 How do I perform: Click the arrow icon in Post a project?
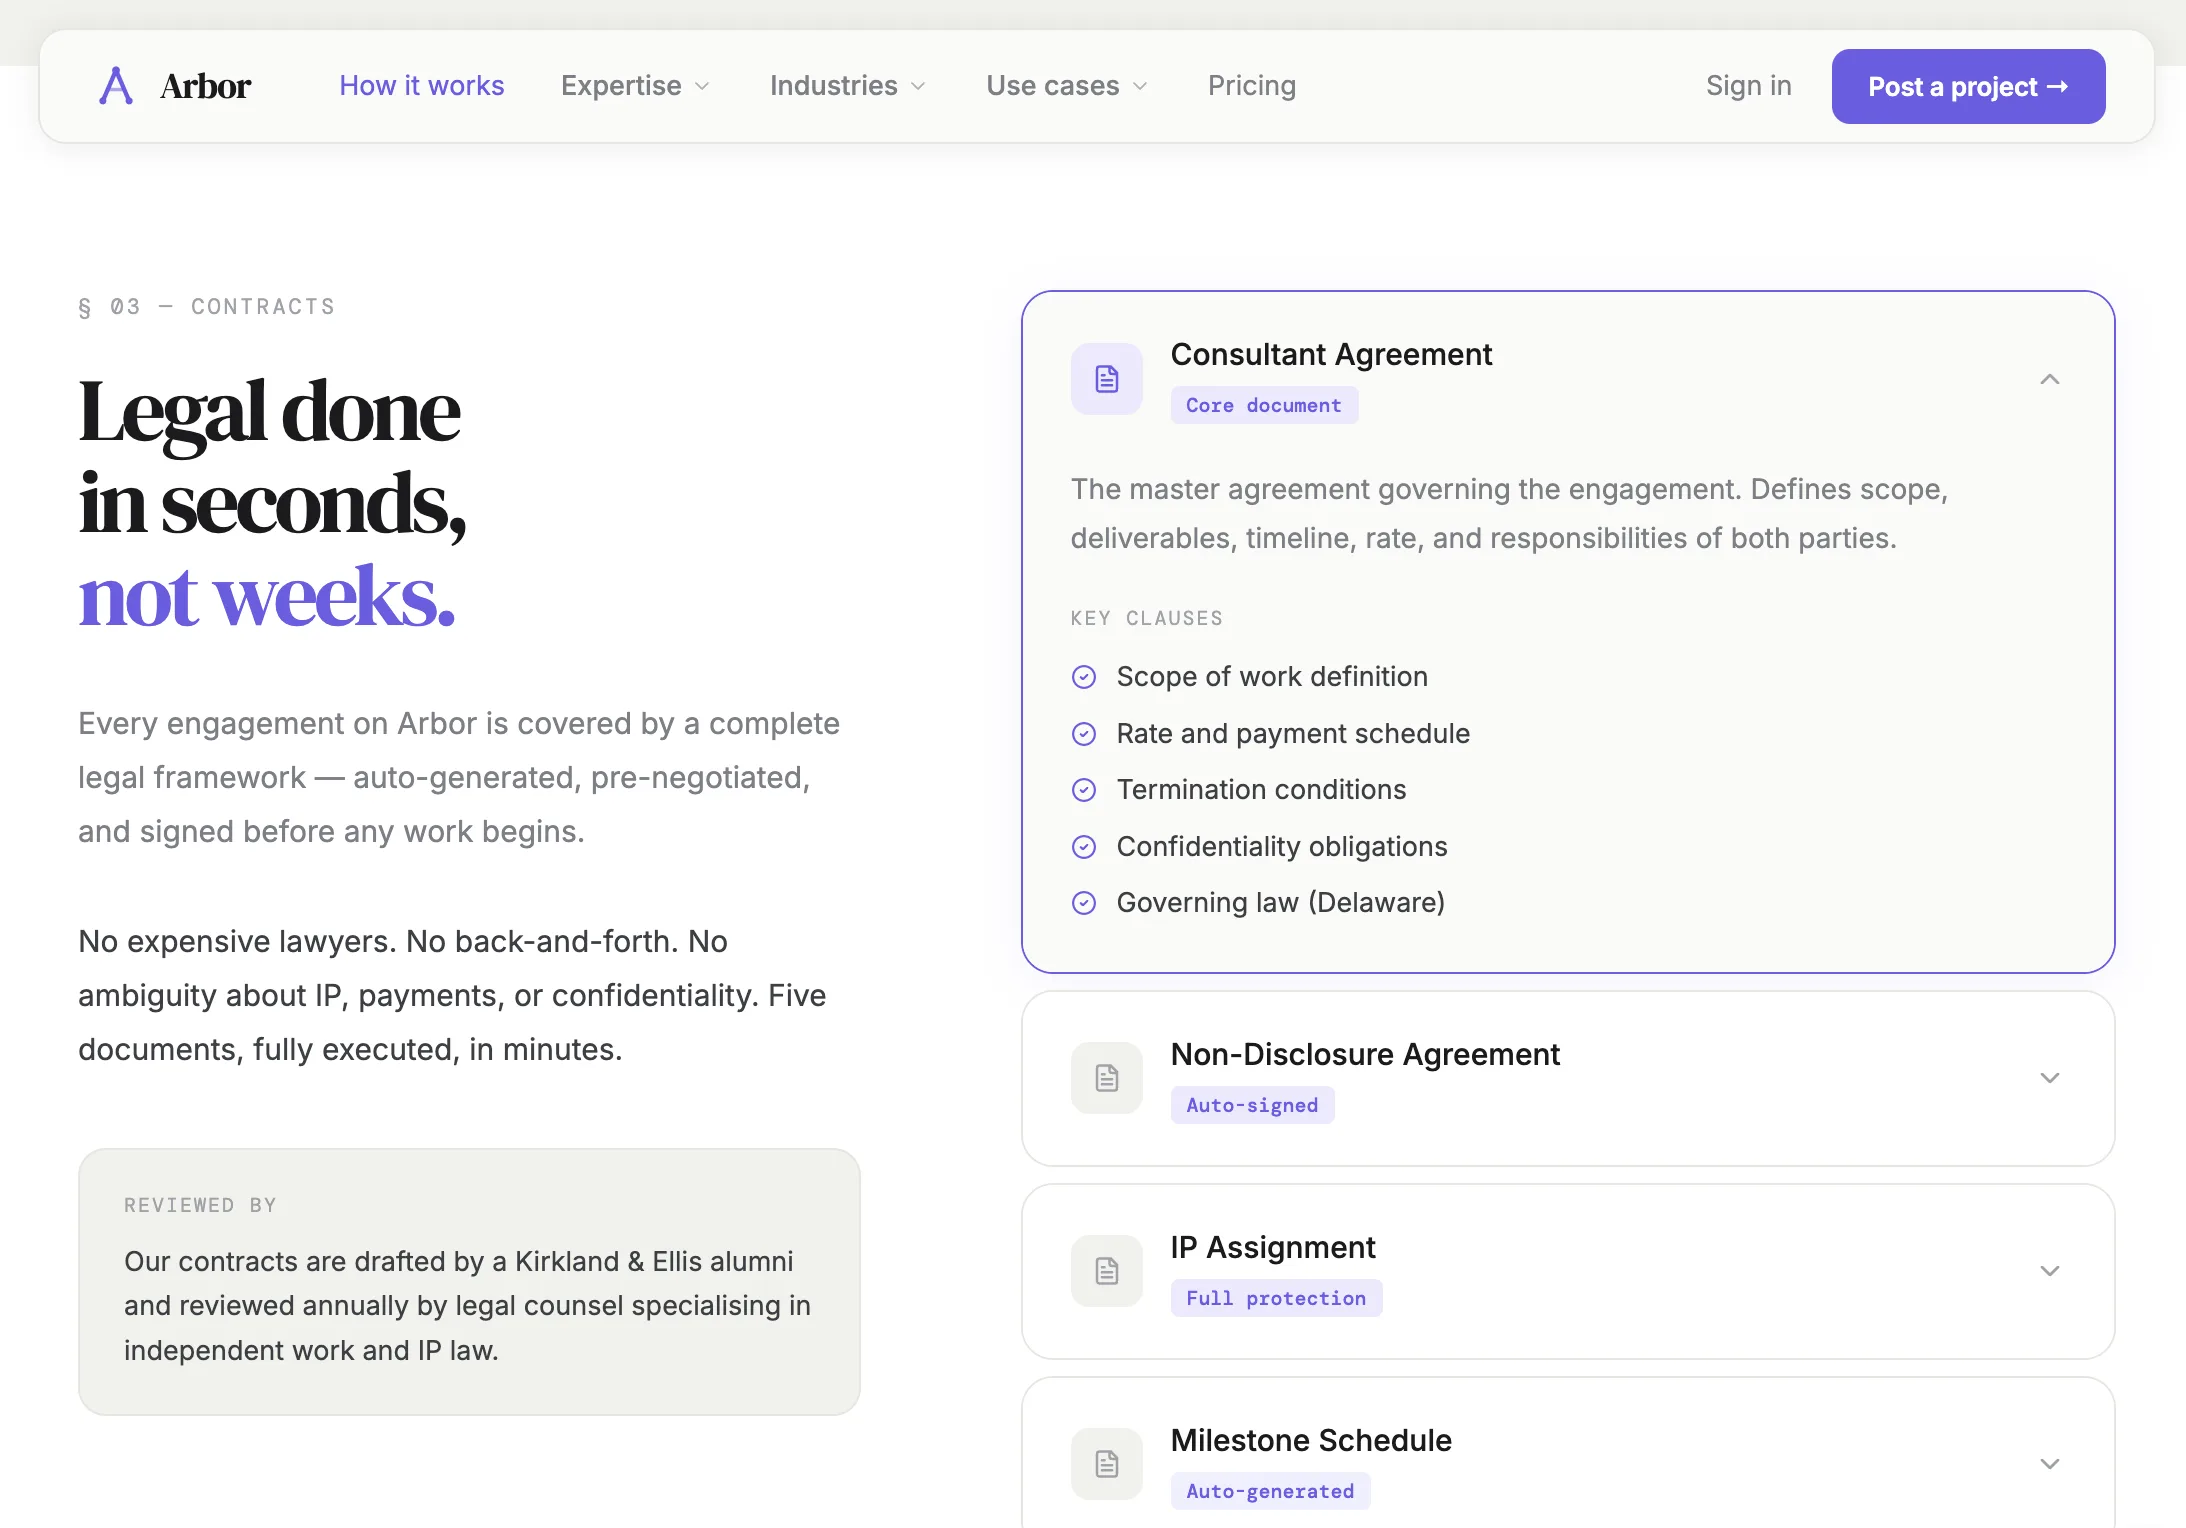click(2059, 86)
